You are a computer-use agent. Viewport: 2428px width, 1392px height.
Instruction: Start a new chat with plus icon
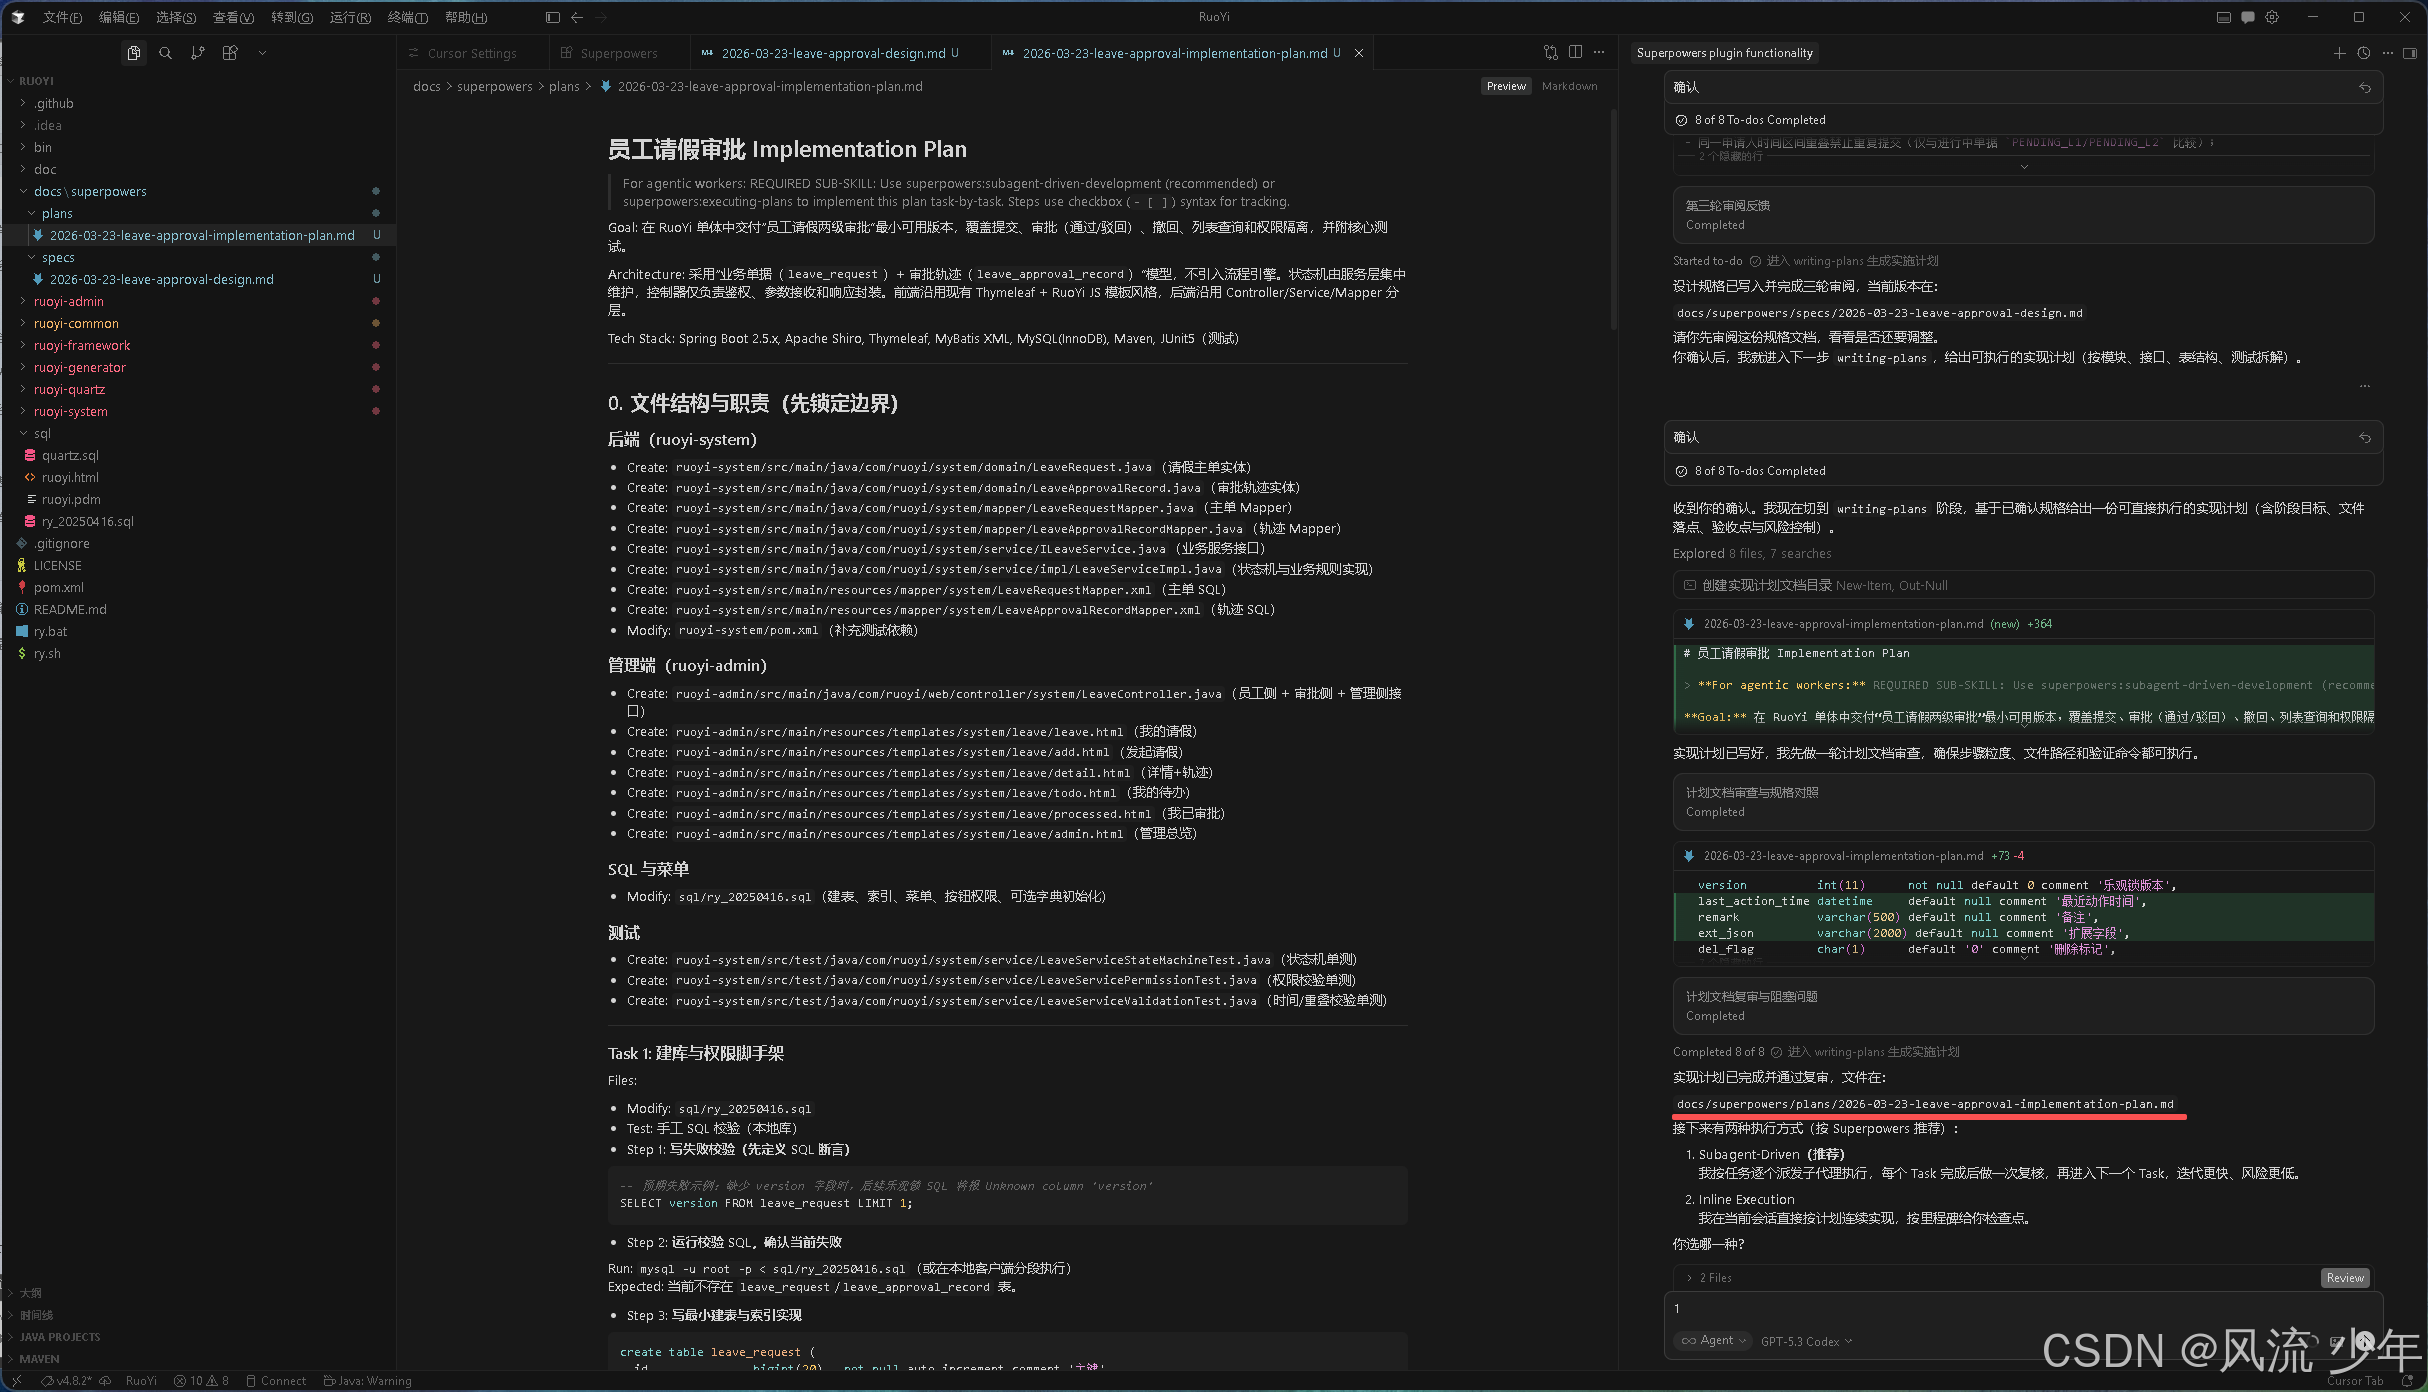(2339, 53)
